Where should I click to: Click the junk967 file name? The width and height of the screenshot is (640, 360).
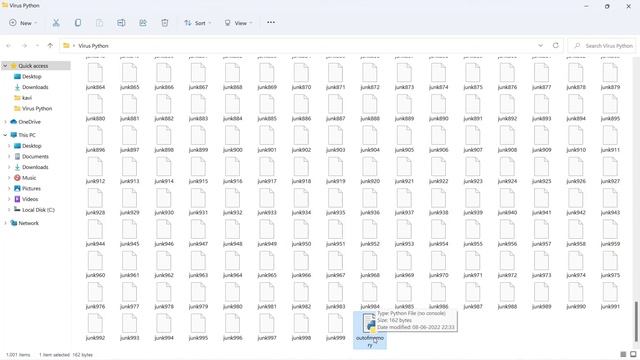(336, 275)
